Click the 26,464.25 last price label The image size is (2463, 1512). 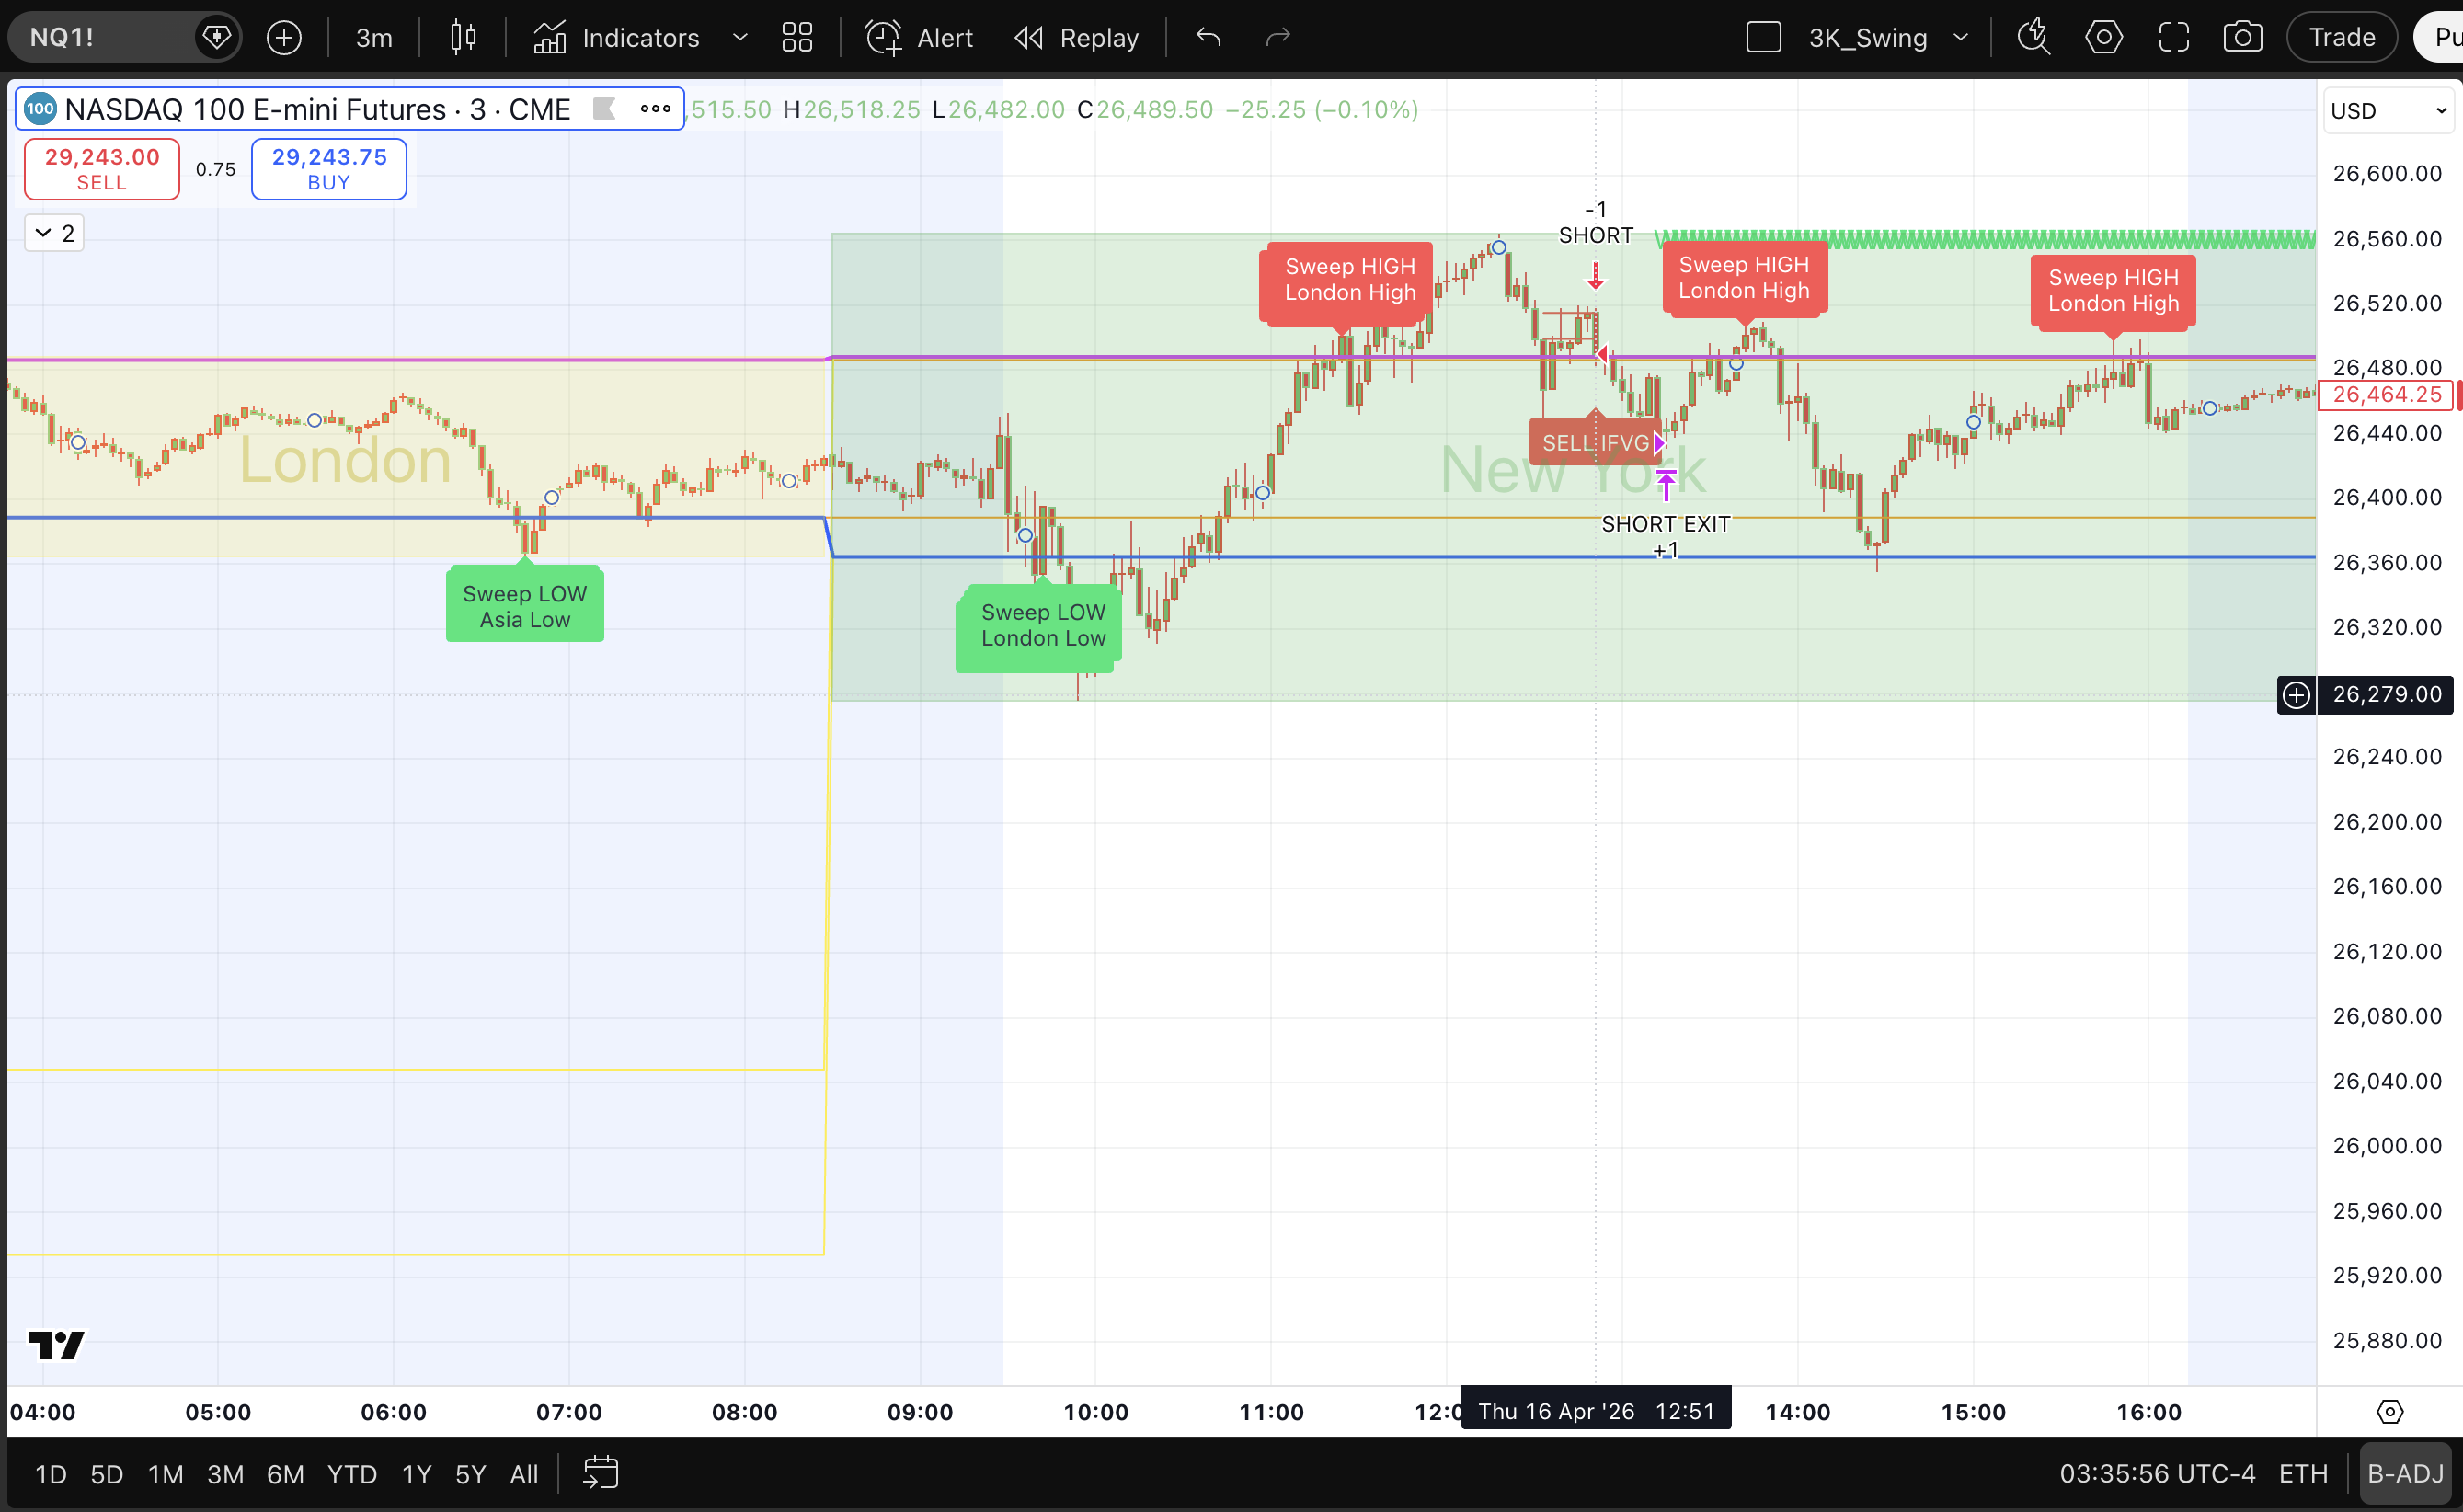click(2387, 395)
